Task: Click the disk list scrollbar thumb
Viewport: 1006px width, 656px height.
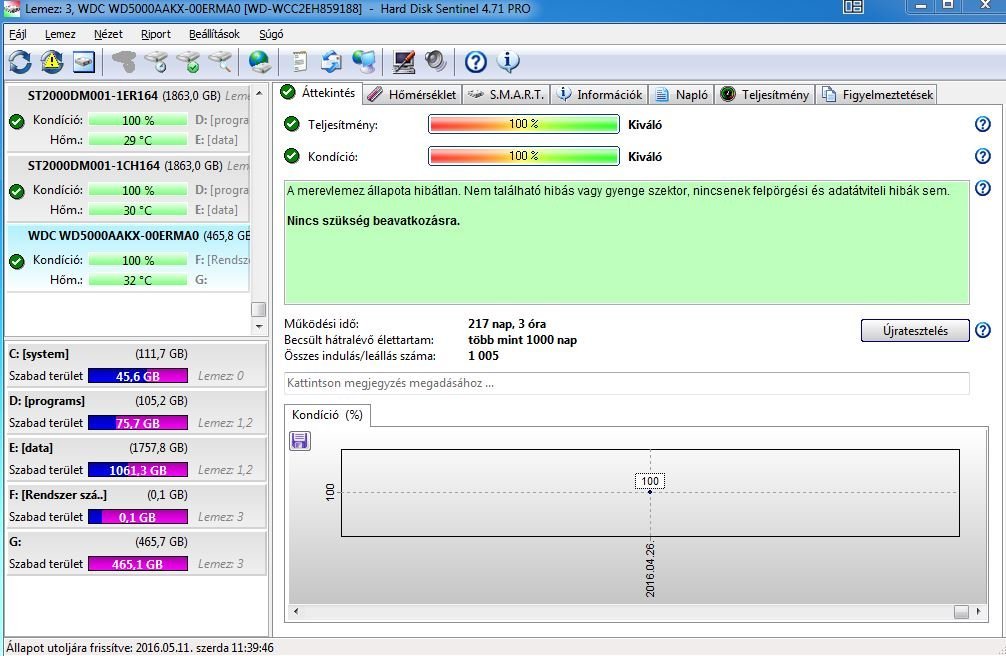Action: pyautogui.click(x=259, y=309)
